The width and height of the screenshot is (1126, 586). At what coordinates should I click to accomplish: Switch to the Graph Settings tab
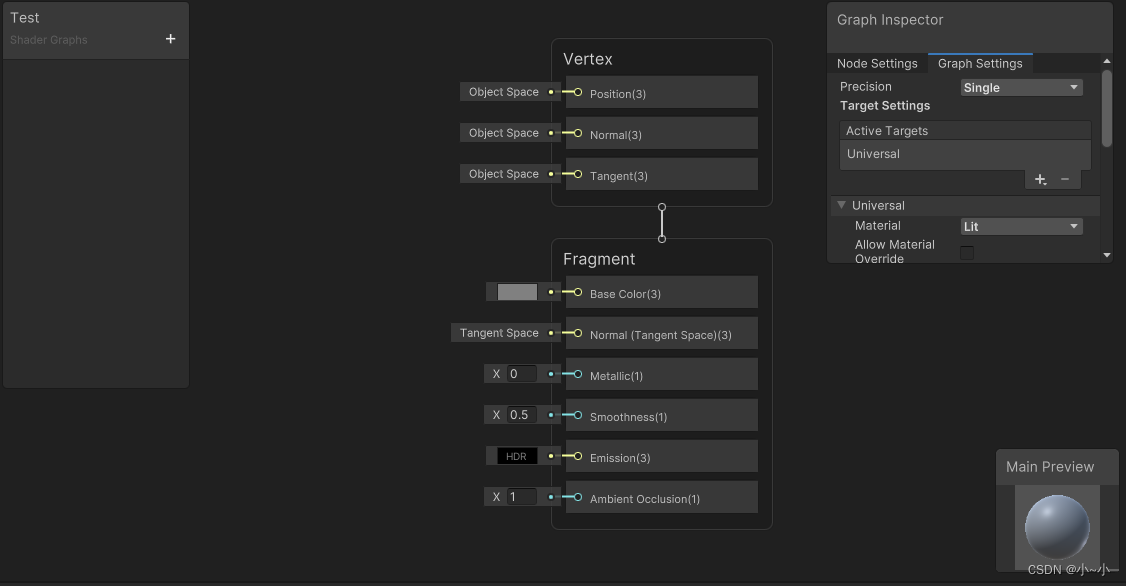pyautogui.click(x=980, y=63)
